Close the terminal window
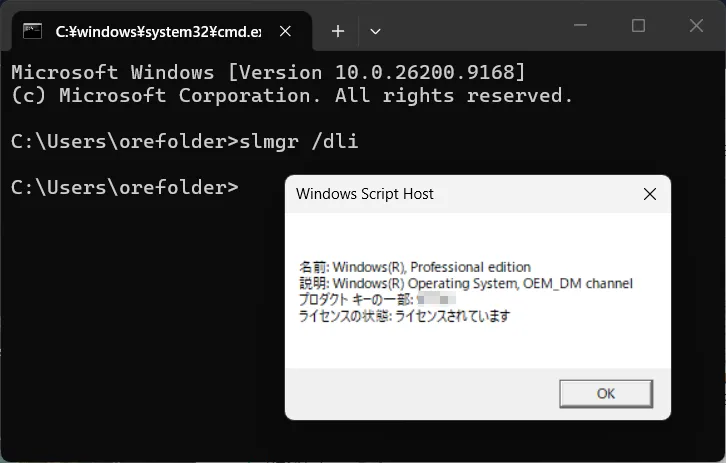Screen dimensions: 726x463 coord(696,25)
